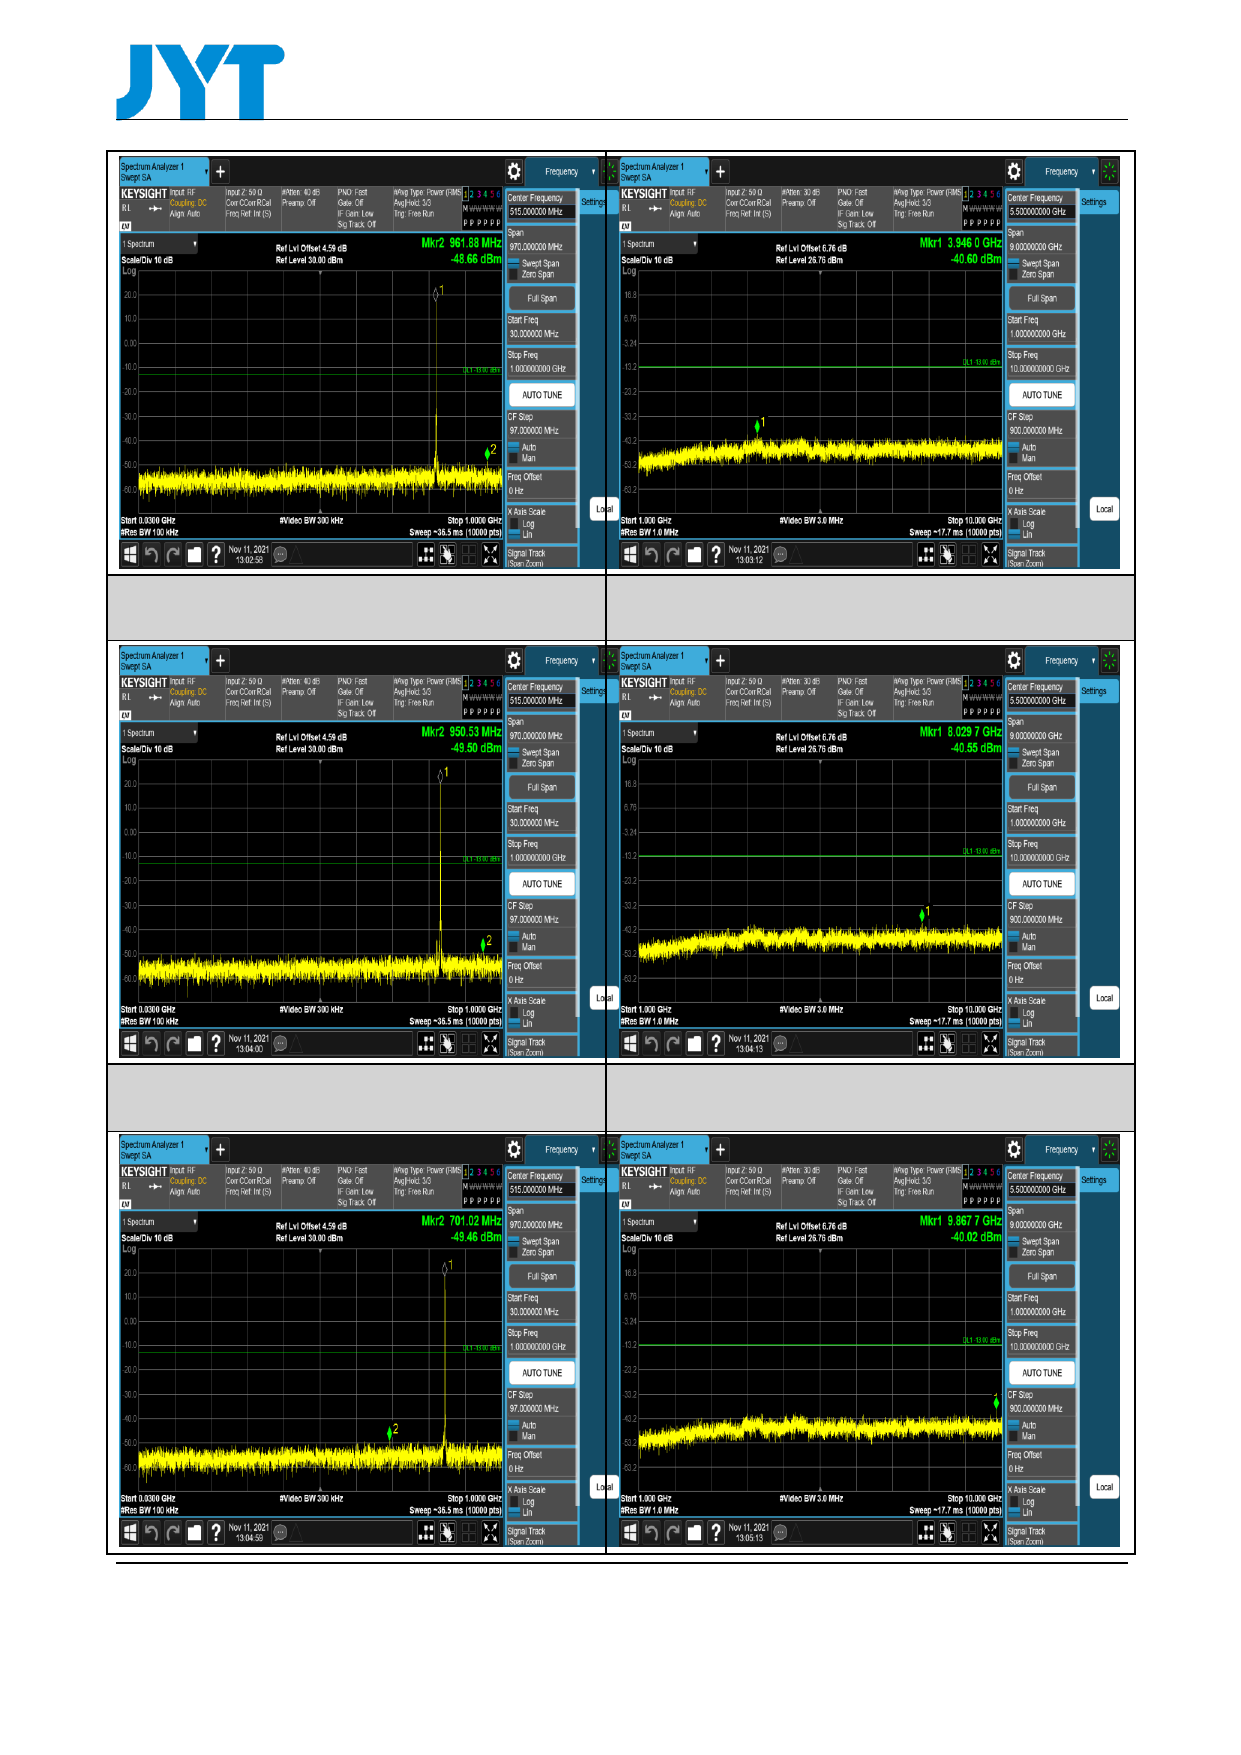Select Auto CF Step in 13:03:12 capture
The width and height of the screenshot is (1241, 1755).
(x=1022, y=447)
